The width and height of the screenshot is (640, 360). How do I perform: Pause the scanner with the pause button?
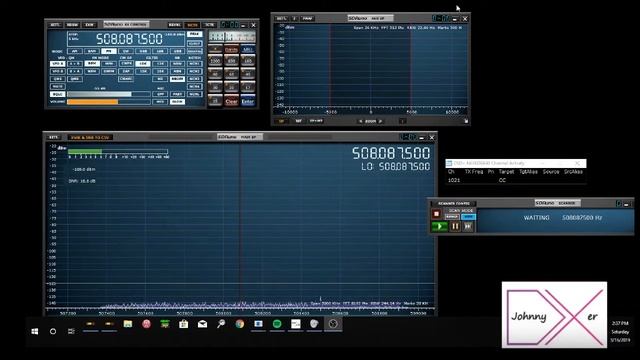point(455,227)
